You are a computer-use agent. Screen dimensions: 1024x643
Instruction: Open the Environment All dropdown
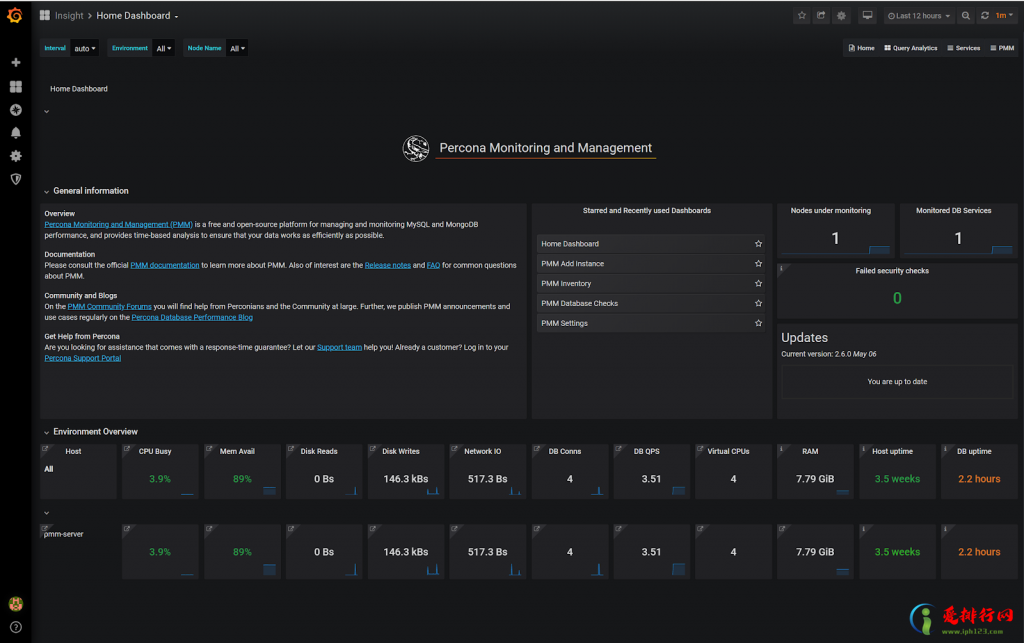(163, 48)
